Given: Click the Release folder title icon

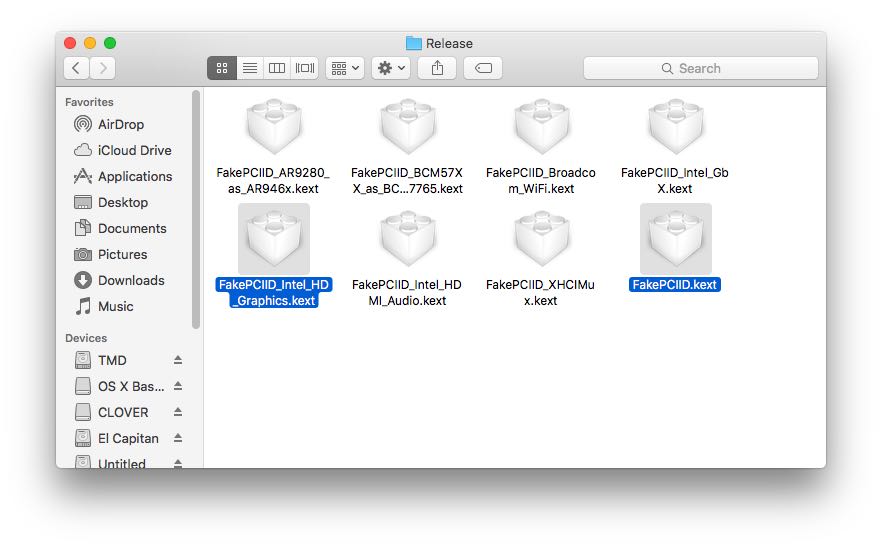Looking at the screenshot, I should [413, 43].
